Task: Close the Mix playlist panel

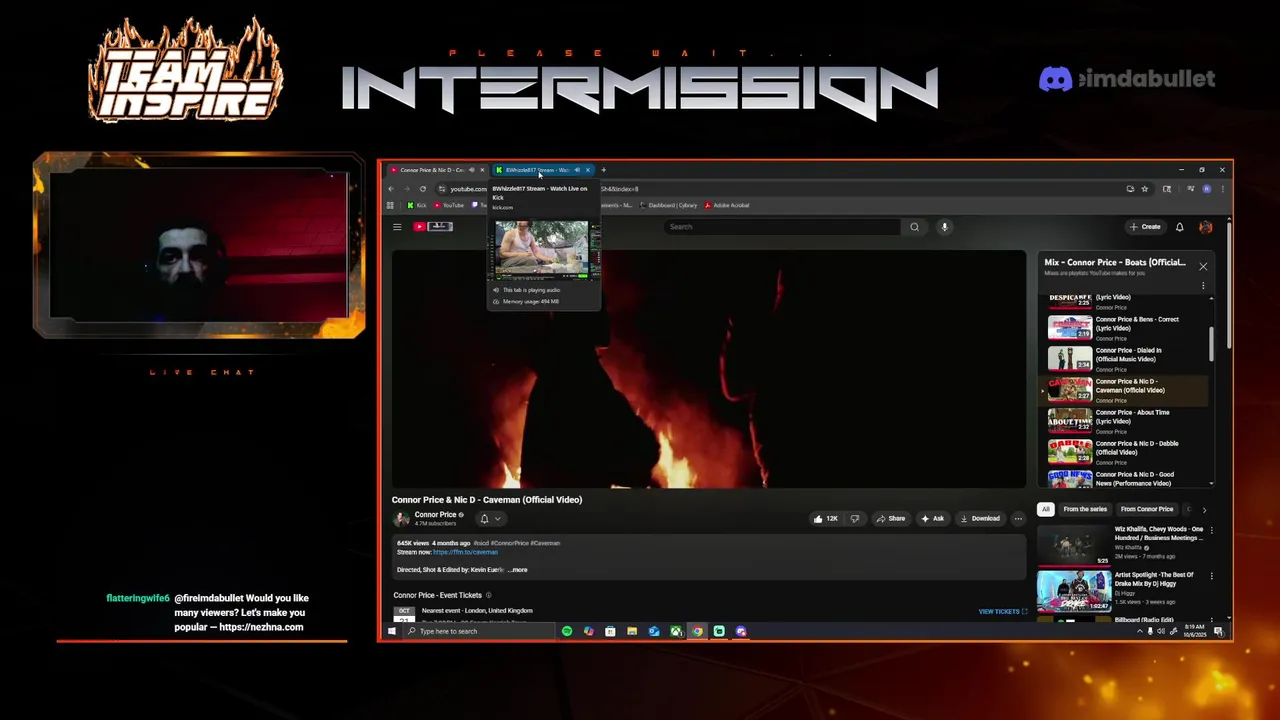Action: point(1203,266)
